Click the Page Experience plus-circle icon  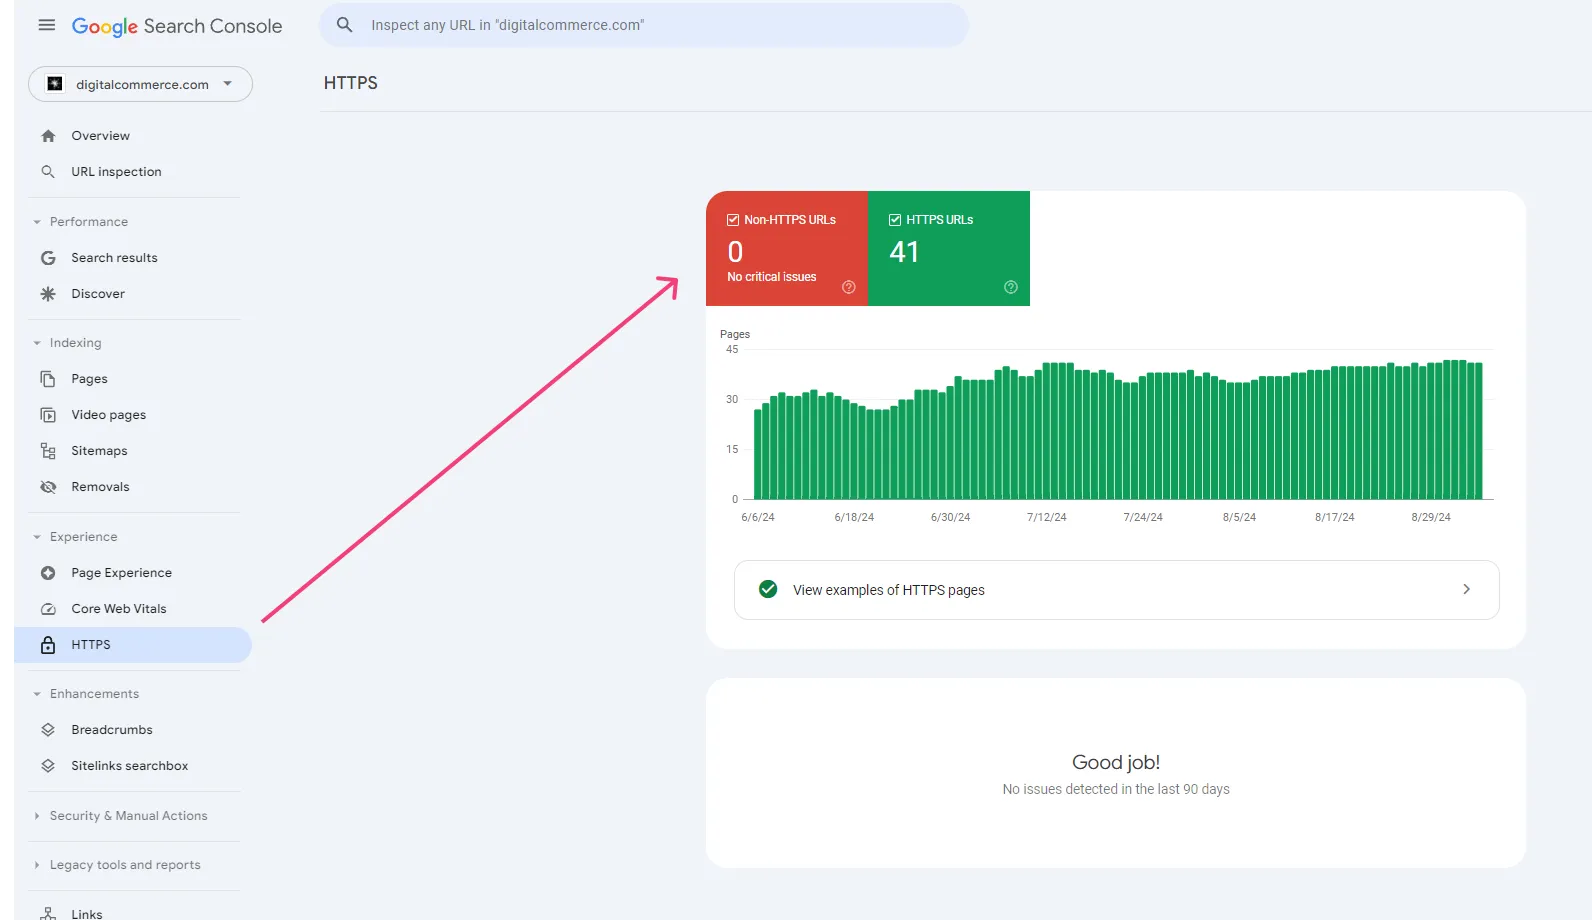coord(48,573)
